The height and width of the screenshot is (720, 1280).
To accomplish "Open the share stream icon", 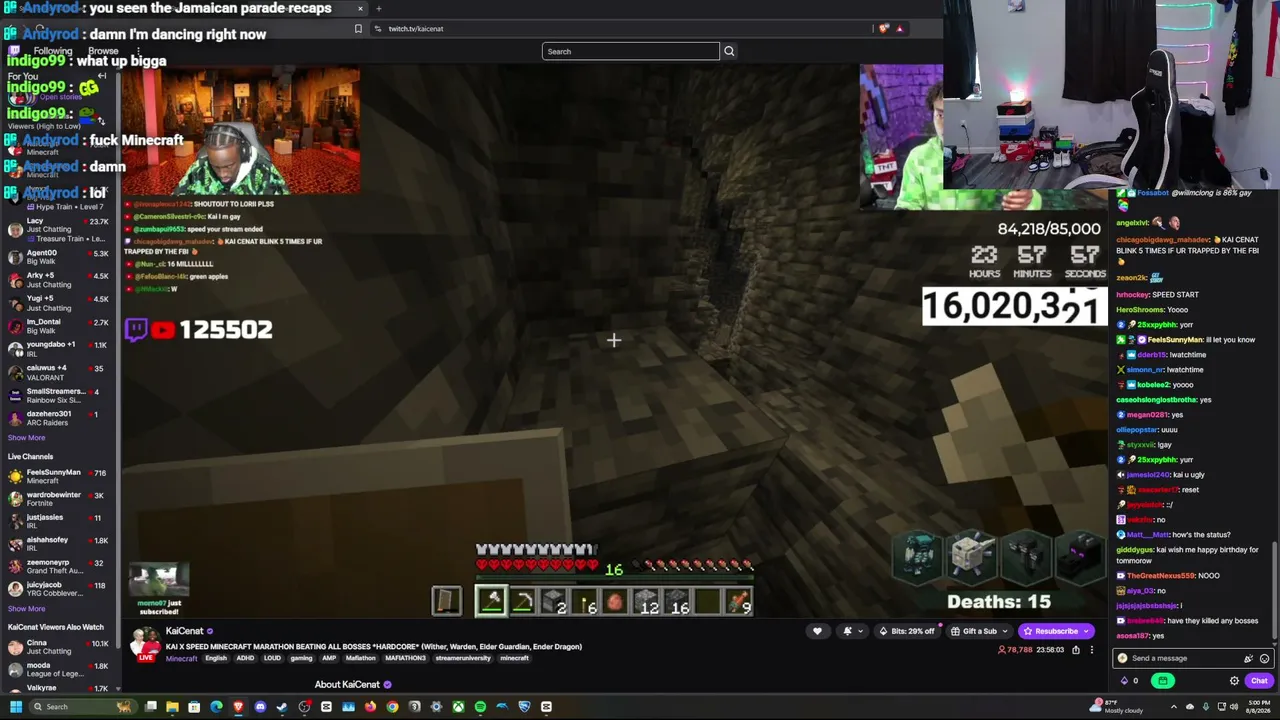I will click(1076, 650).
